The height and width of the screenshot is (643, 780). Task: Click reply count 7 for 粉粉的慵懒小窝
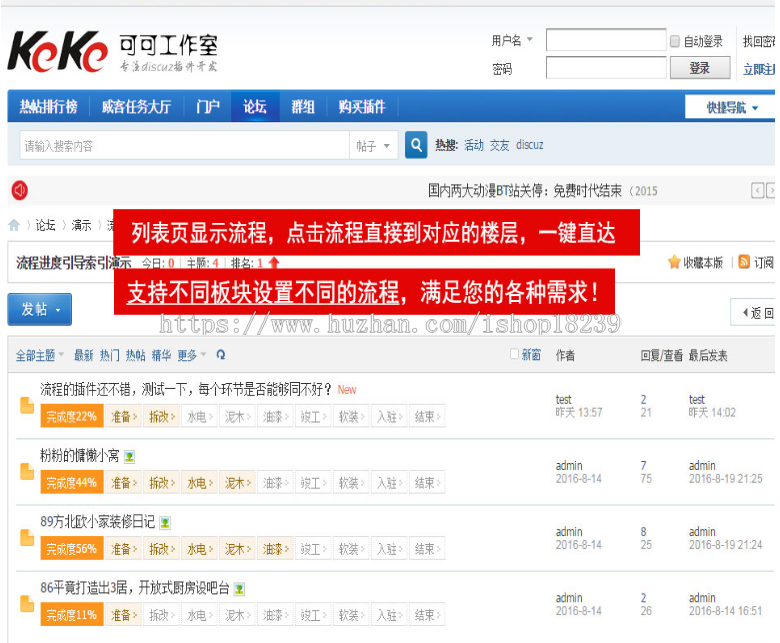(644, 465)
